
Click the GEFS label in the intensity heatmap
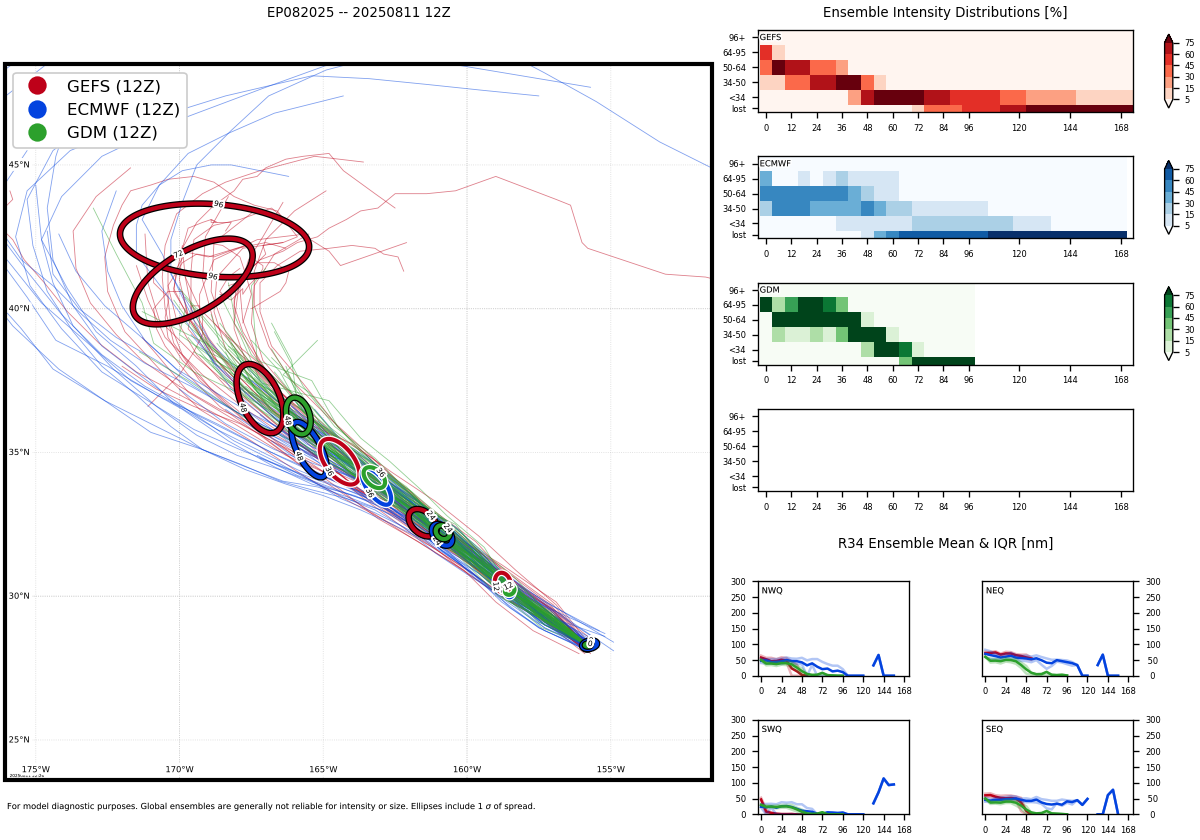pyautogui.click(x=770, y=38)
